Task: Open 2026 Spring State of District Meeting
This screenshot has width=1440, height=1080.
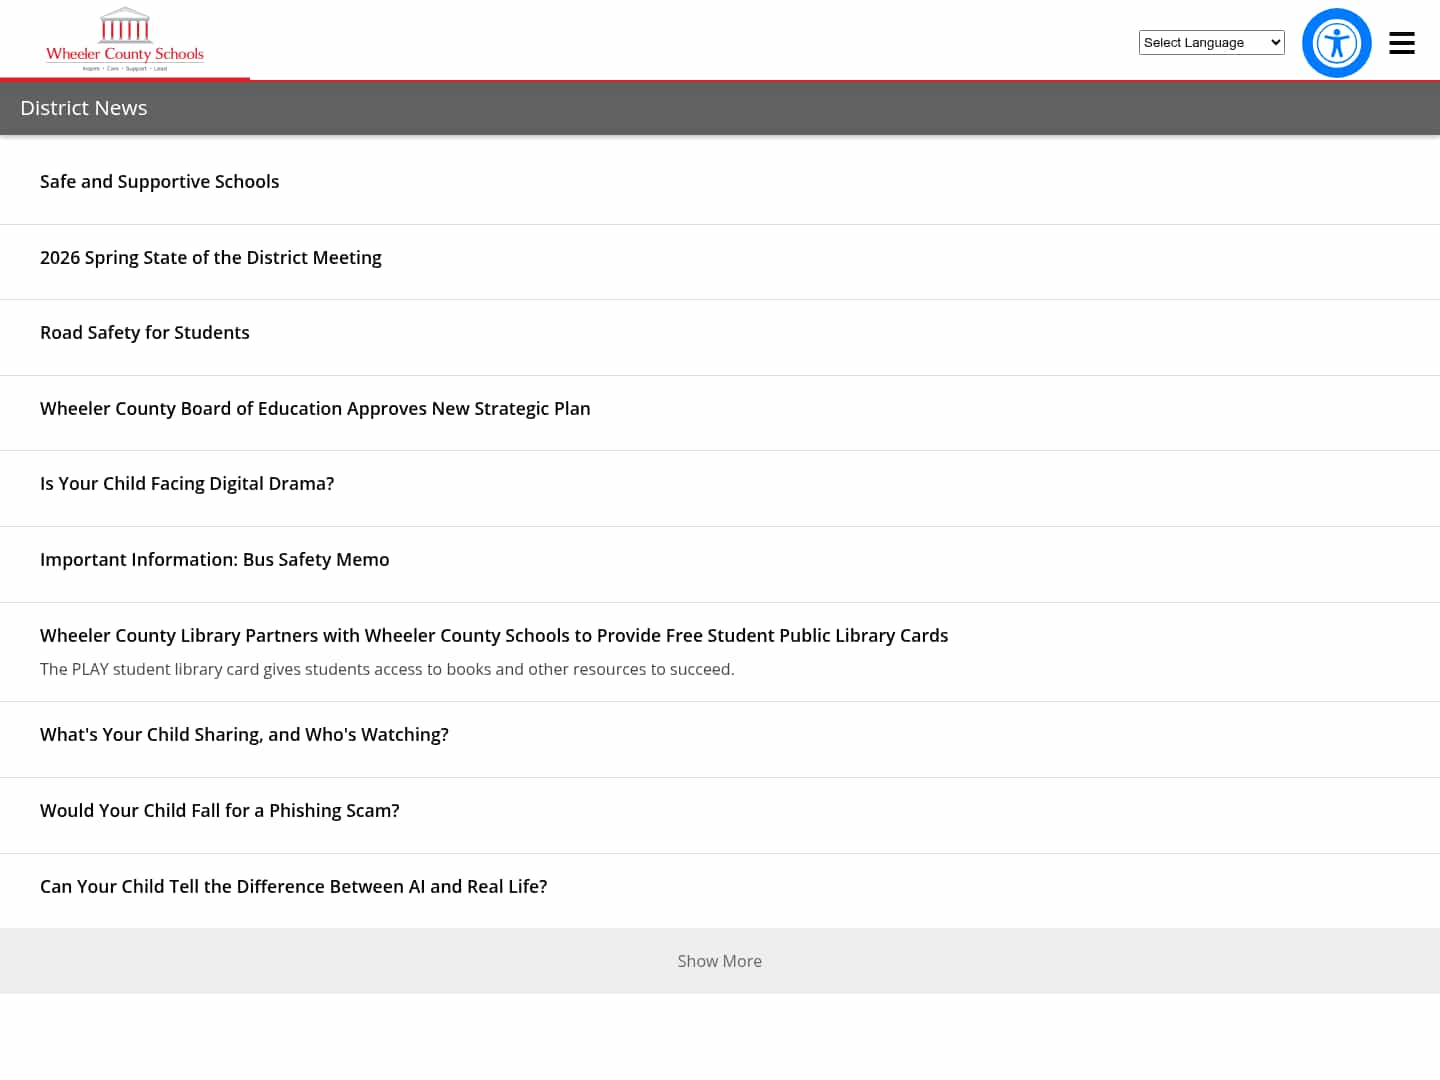Action: 210,258
